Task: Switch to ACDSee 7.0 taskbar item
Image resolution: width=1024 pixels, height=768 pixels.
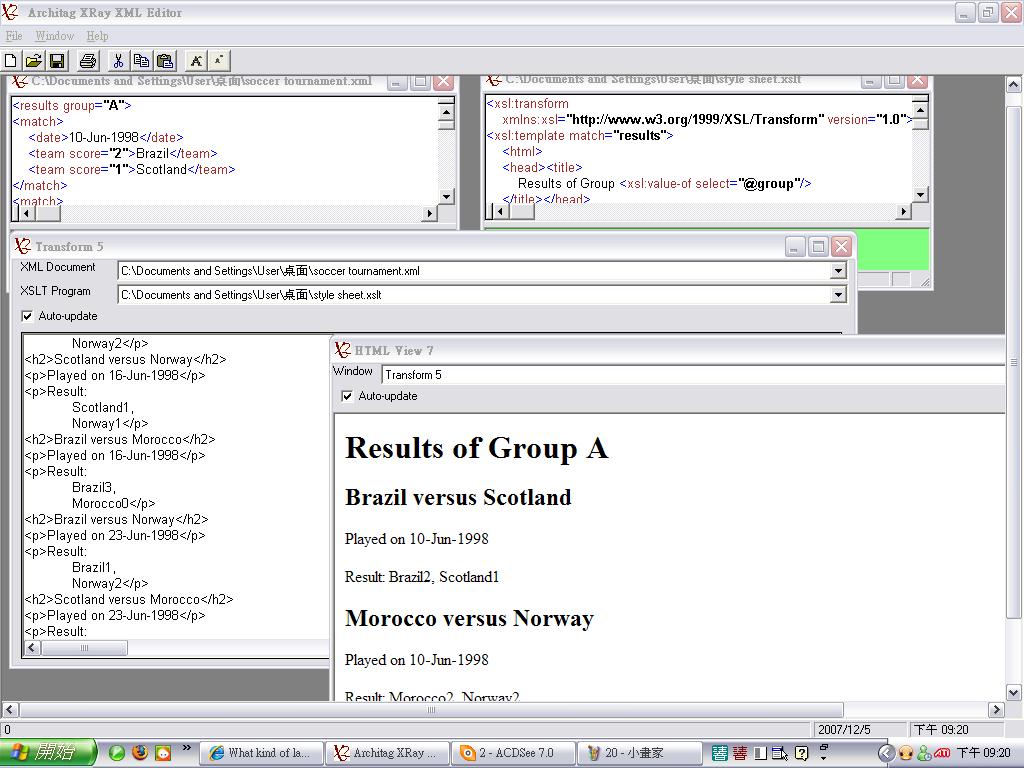Action: [513, 753]
